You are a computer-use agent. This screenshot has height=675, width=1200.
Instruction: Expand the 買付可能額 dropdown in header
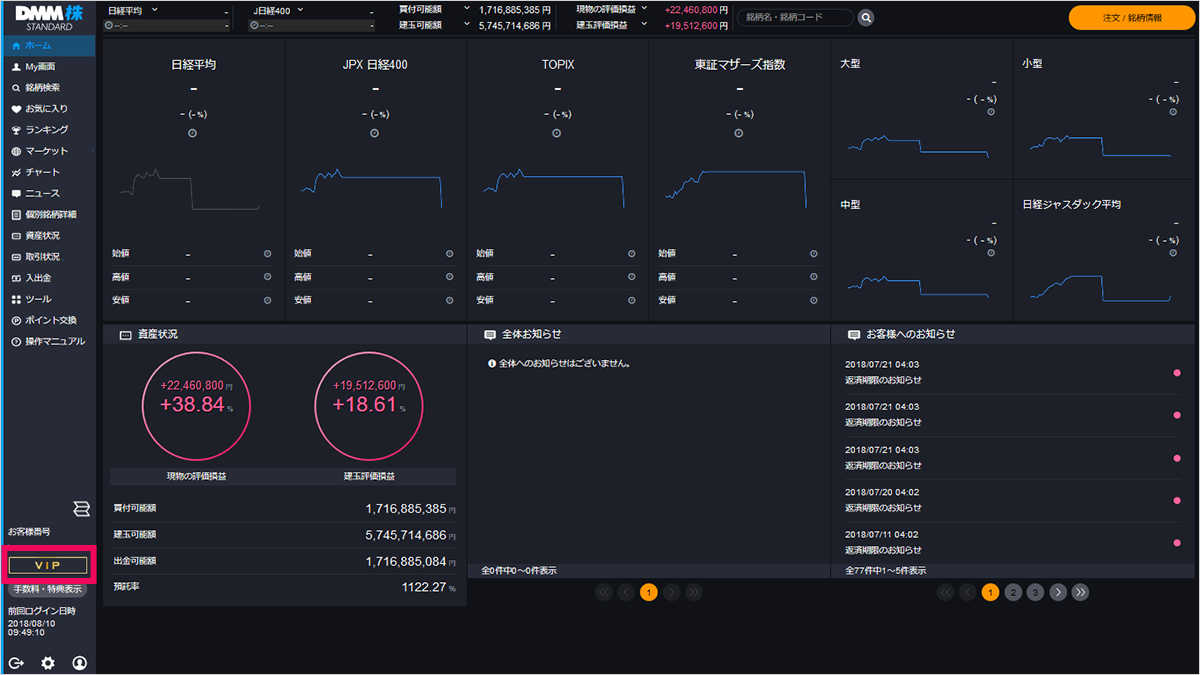pyautogui.click(x=467, y=9)
